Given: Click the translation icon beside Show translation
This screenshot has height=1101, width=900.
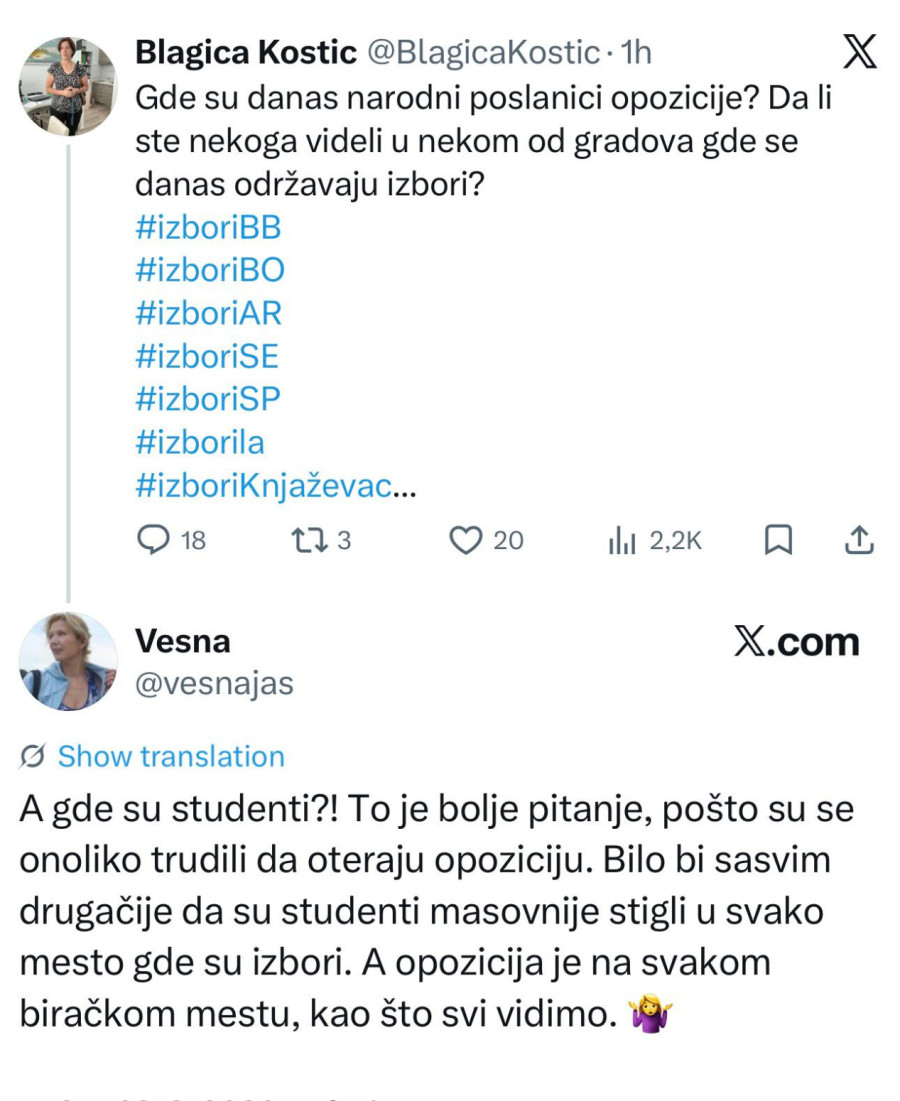Looking at the screenshot, I should [31, 757].
